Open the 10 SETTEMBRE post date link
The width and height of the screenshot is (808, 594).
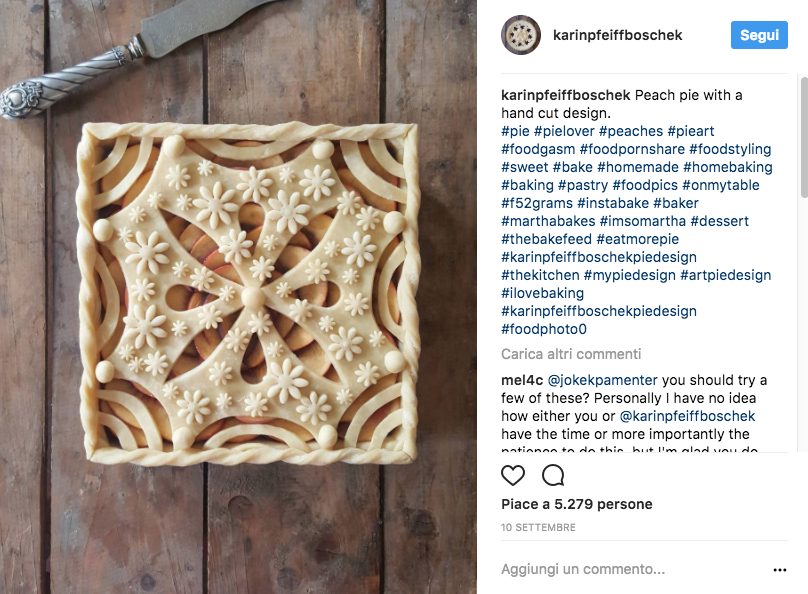pyautogui.click(x=538, y=527)
